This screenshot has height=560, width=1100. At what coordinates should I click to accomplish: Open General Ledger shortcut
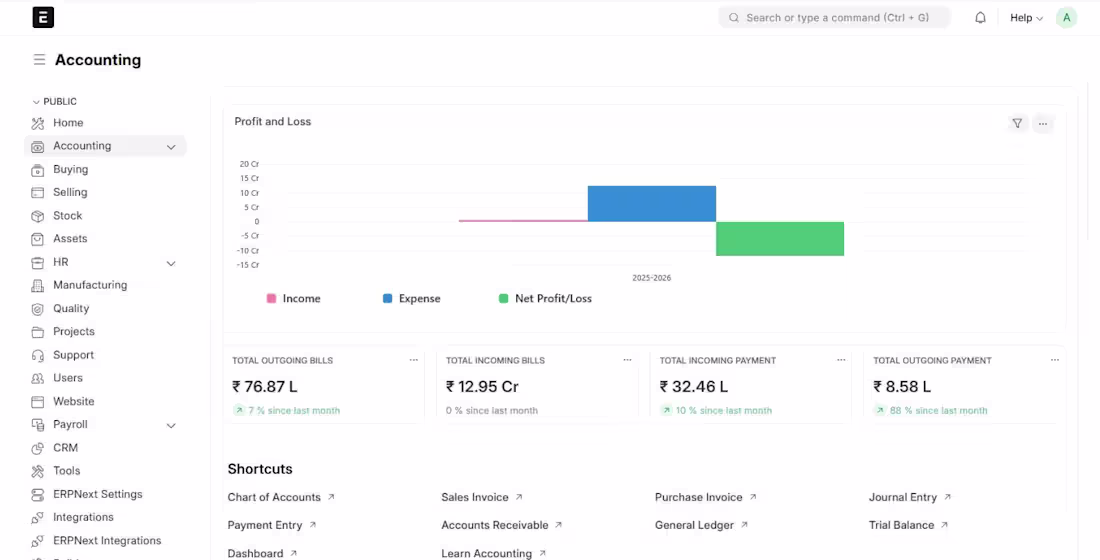[702, 525]
